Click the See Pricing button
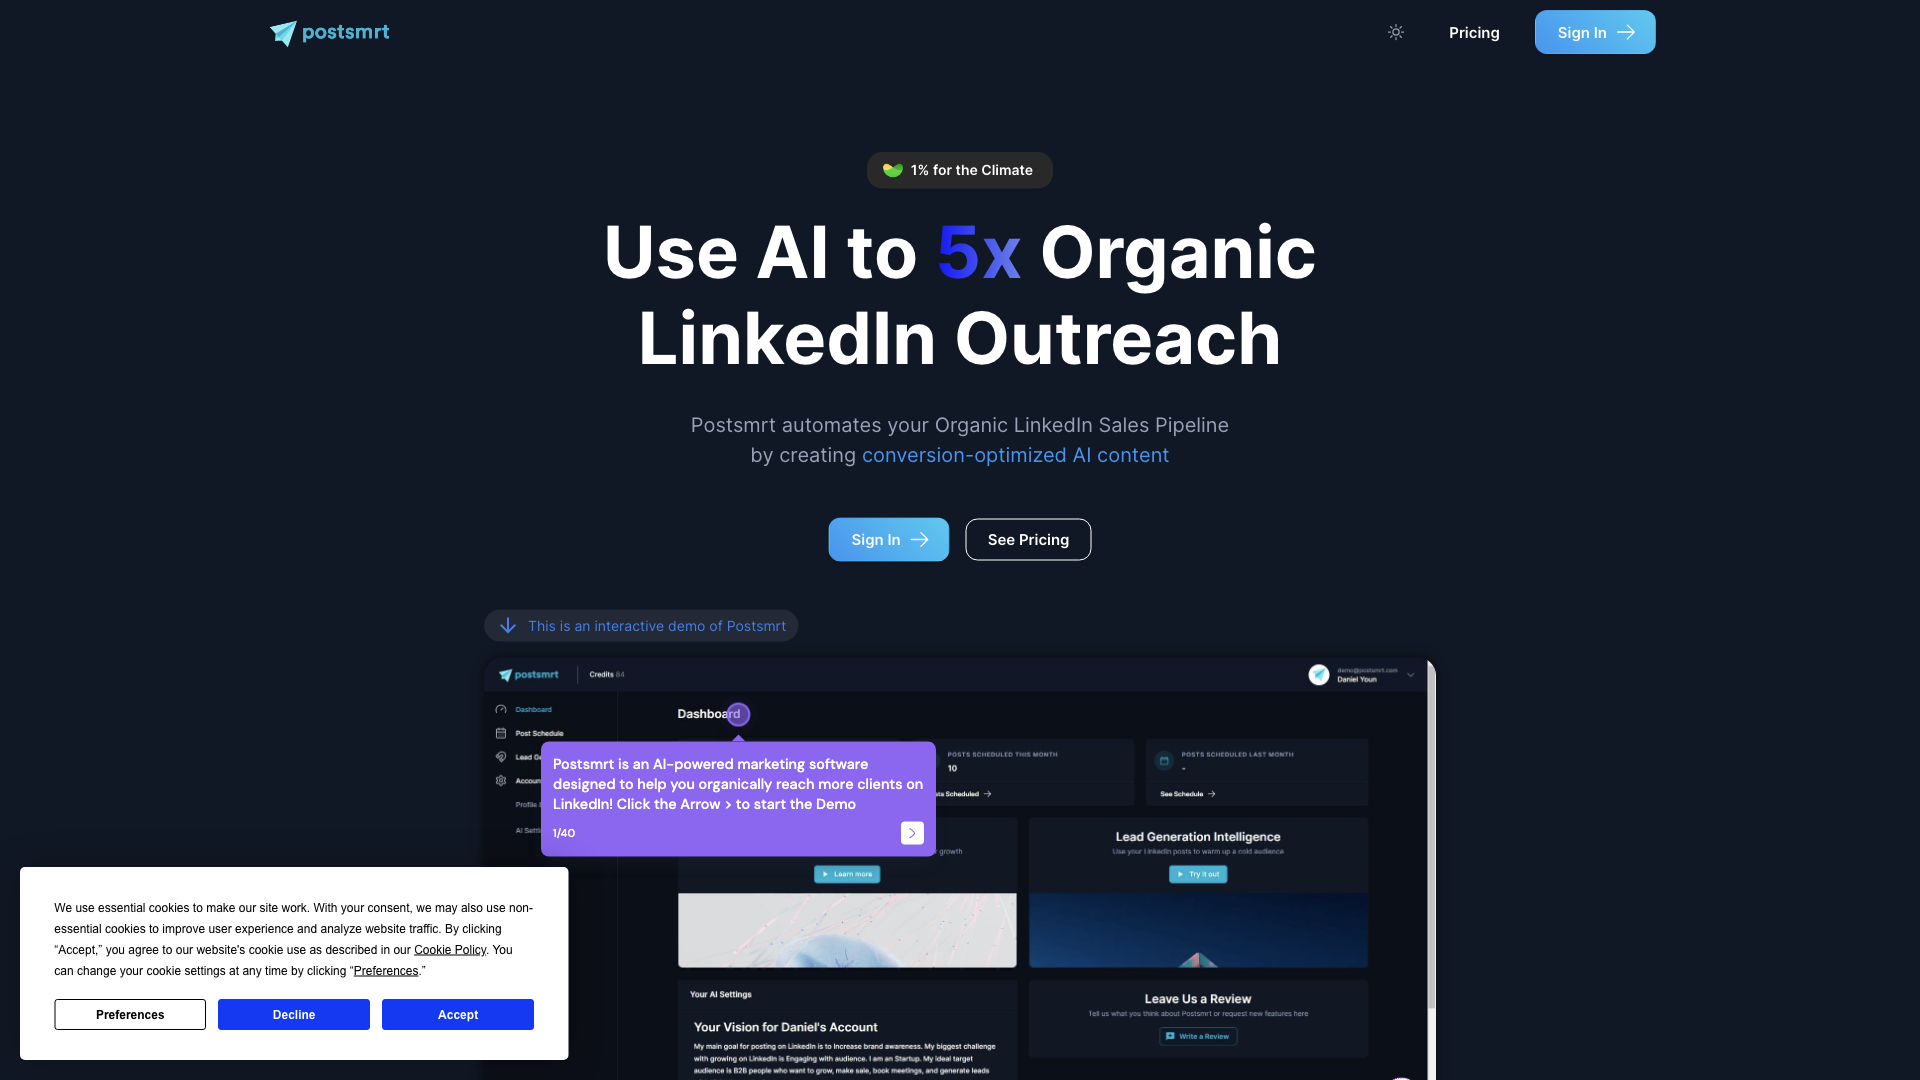The height and width of the screenshot is (1080, 1920). coord(1027,539)
